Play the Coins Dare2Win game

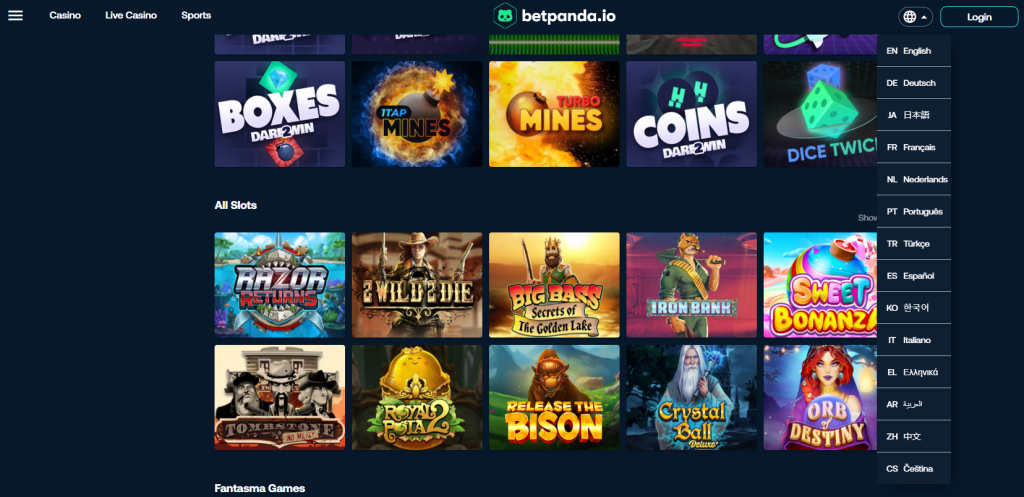pos(691,114)
